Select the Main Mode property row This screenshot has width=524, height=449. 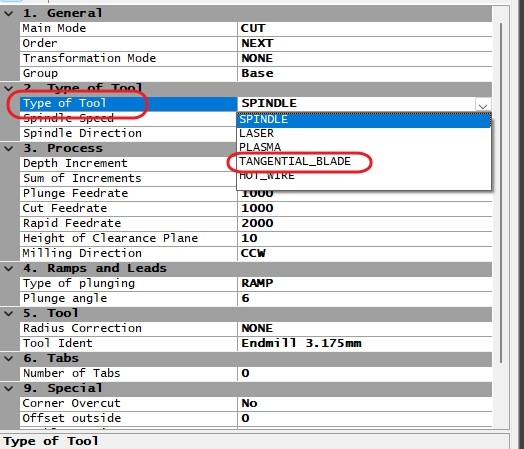pos(256,28)
